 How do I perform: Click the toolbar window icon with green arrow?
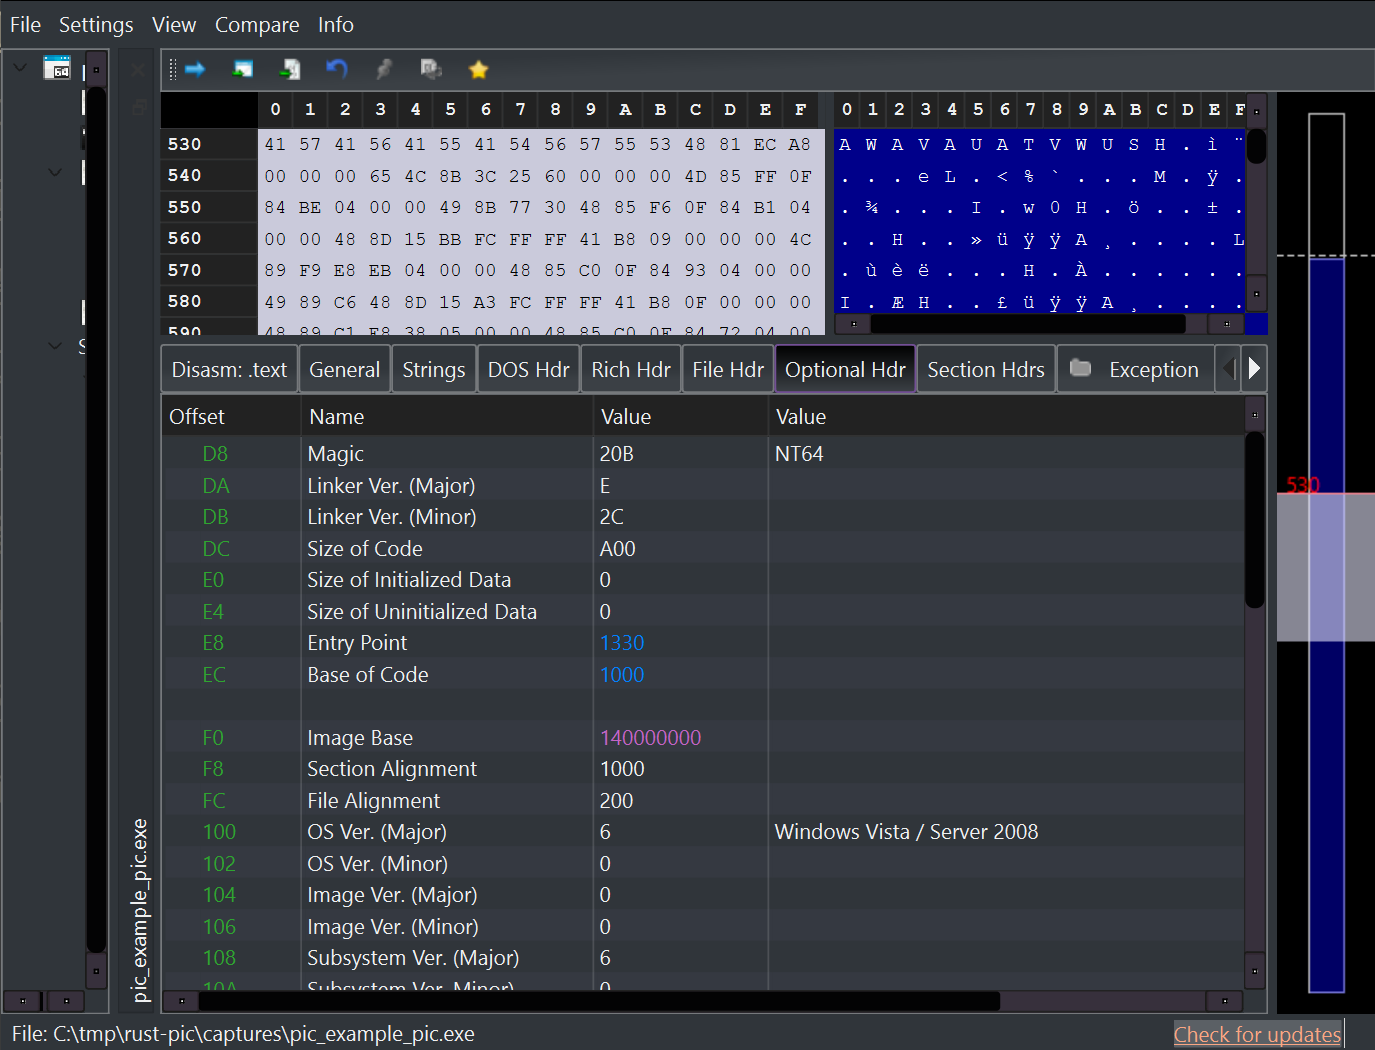tap(243, 69)
